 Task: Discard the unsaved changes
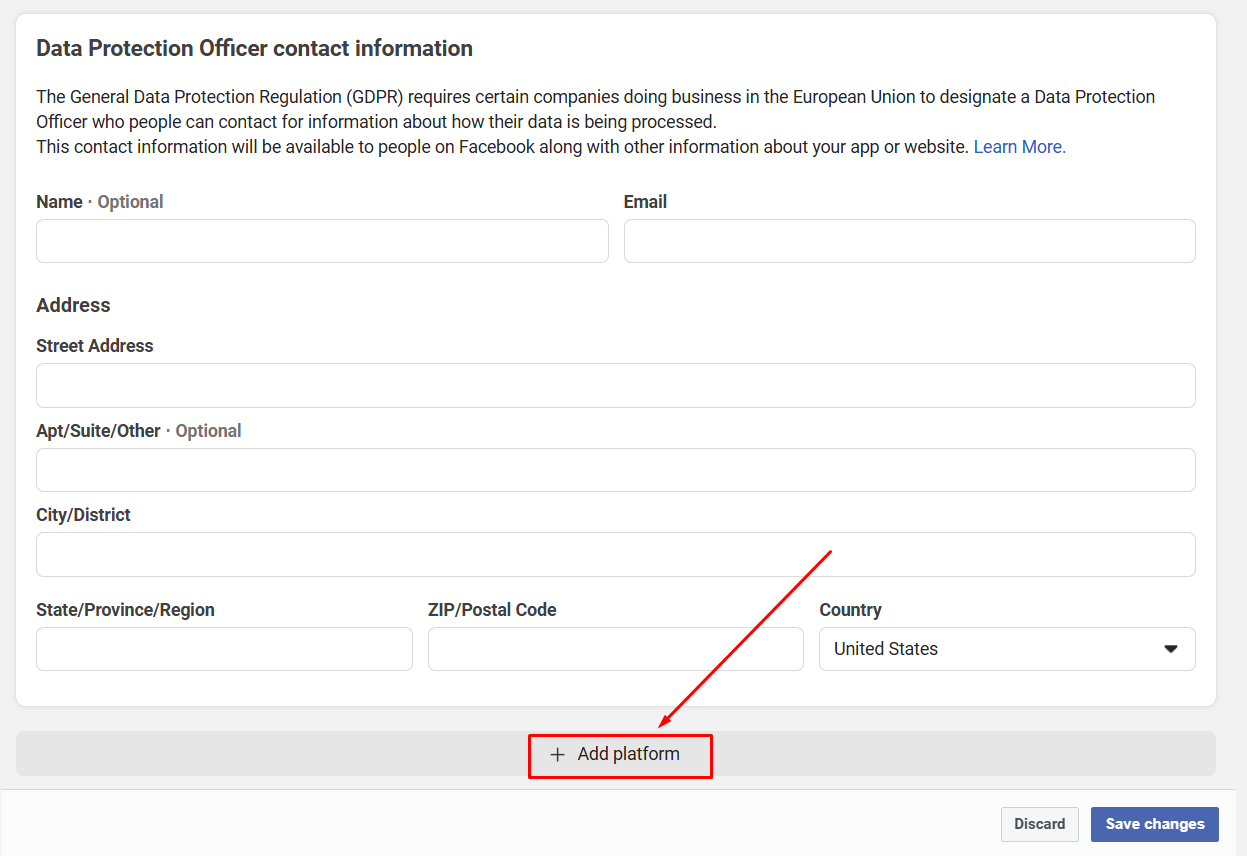[x=1040, y=824]
